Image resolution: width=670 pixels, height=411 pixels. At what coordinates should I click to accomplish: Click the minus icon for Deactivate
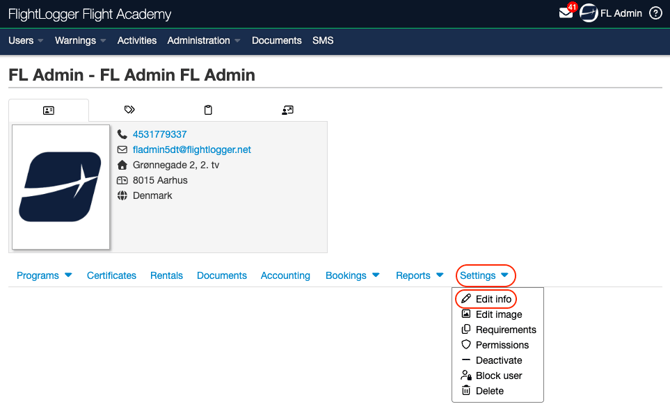tap(466, 360)
